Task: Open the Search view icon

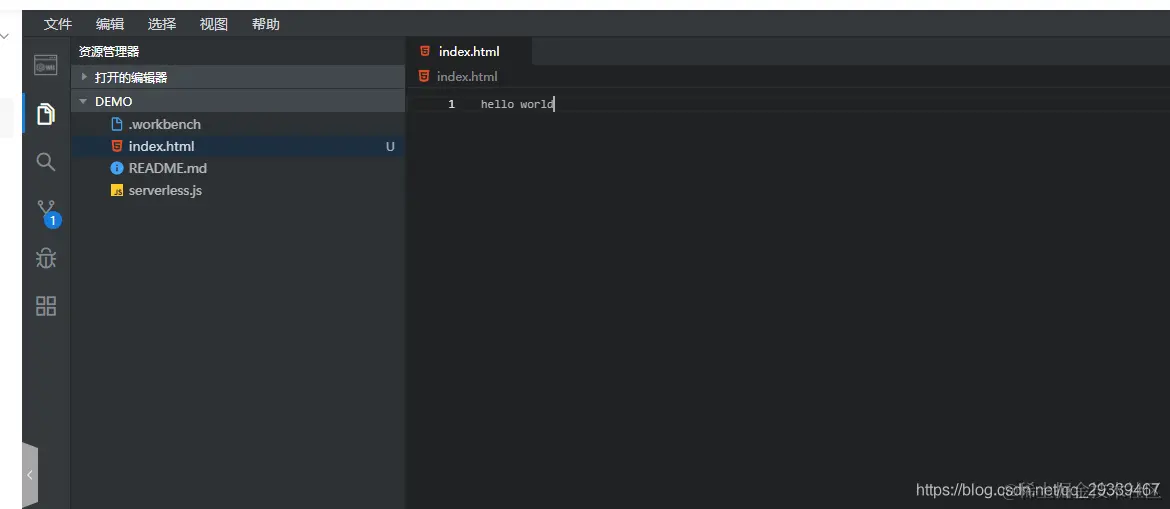Action: pos(46,162)
